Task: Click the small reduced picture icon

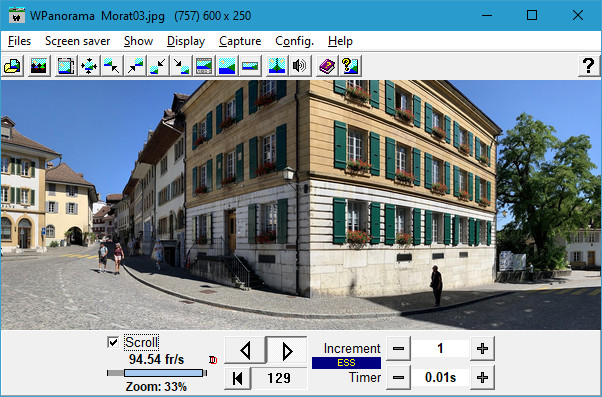Action: point(250,66)
